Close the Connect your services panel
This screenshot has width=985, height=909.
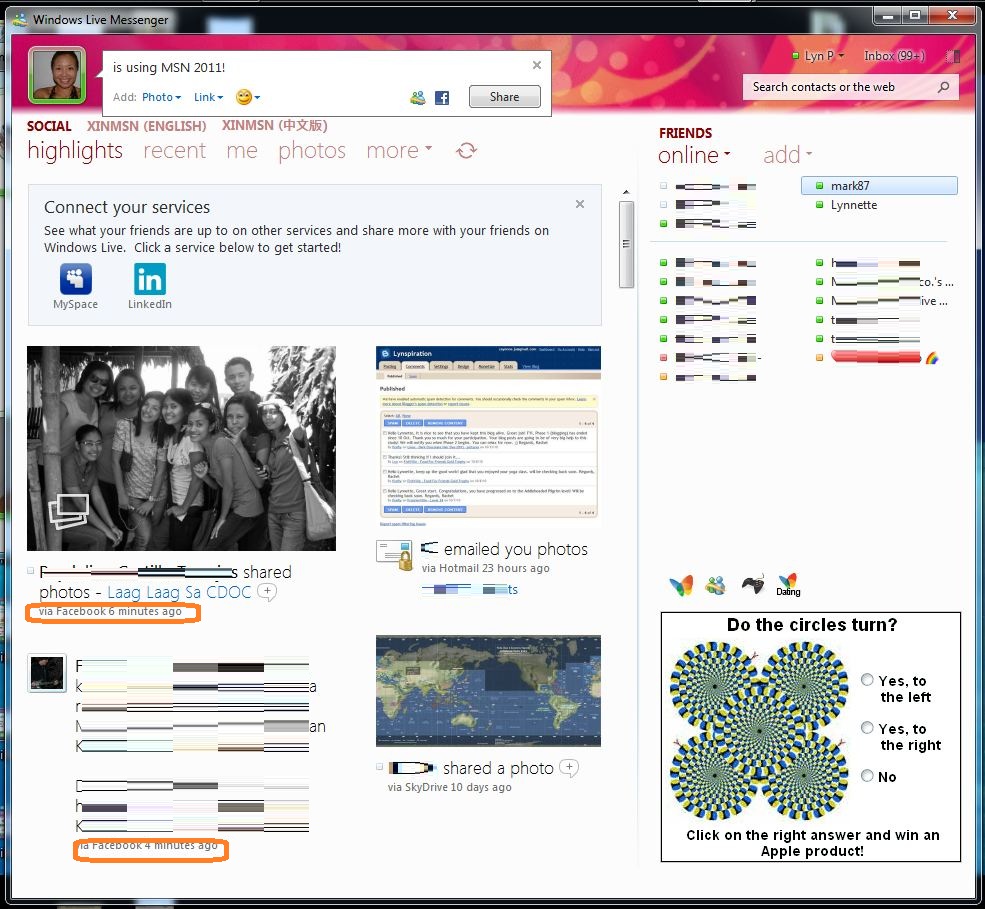point(580,204)
